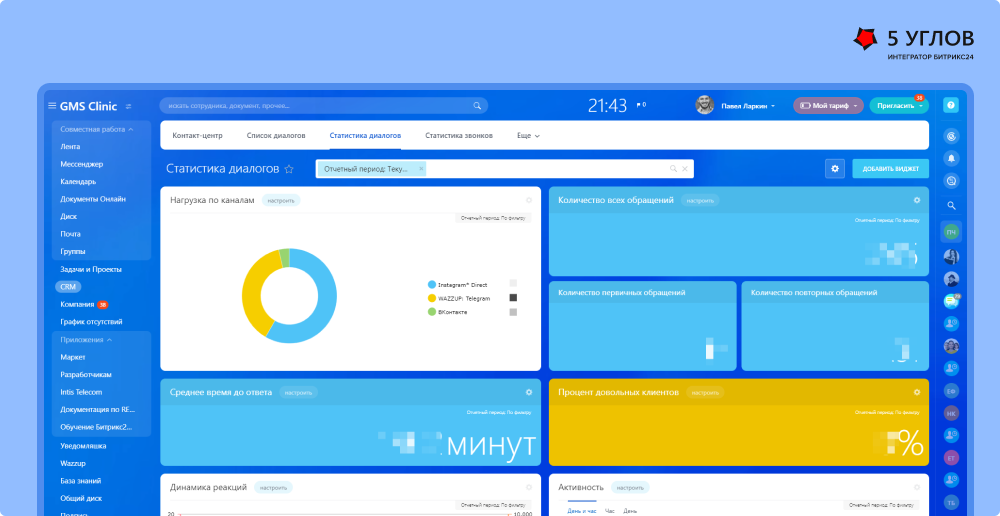This screenshot has width=1000, height=516.
Task: Click the magnifier icon in right sidebar
Action: pos(951,206)
